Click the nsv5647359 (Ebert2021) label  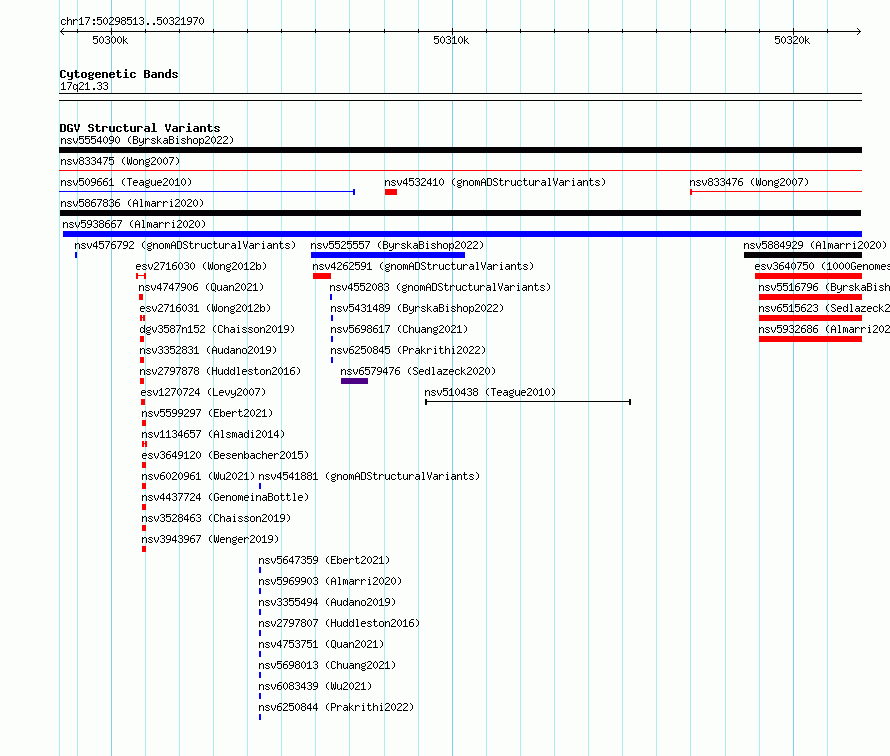324,560
